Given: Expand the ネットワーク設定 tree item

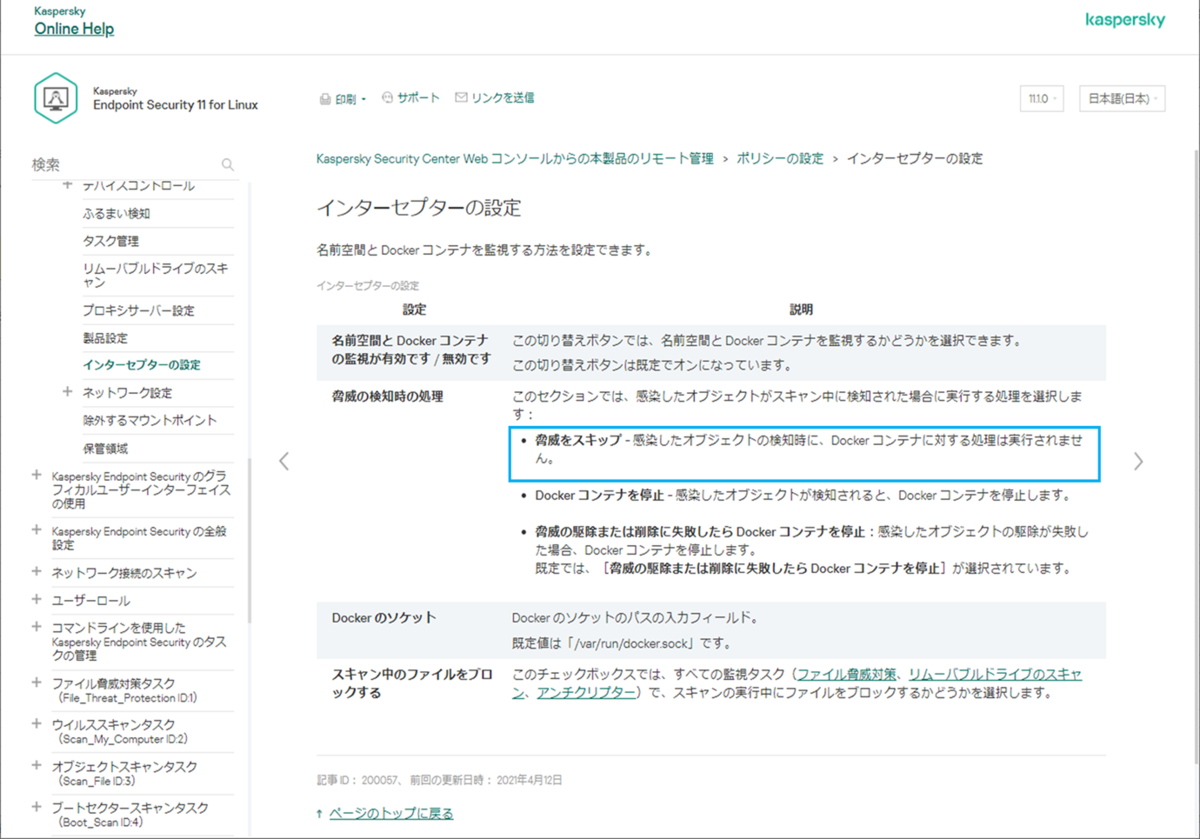Looking at the screenshot, I should click(x=68, y=390).
